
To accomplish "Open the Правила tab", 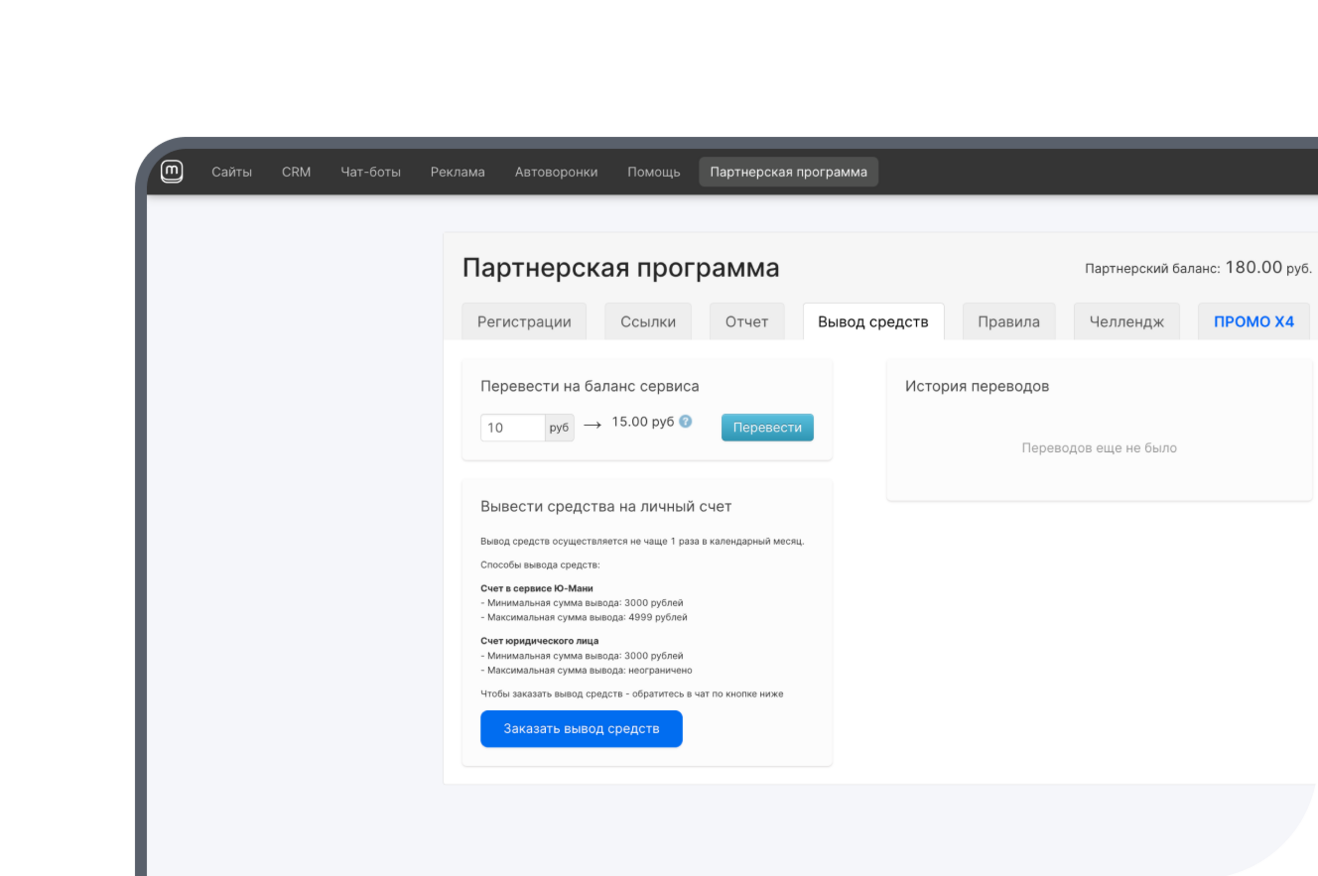I will coord(1009,322).
